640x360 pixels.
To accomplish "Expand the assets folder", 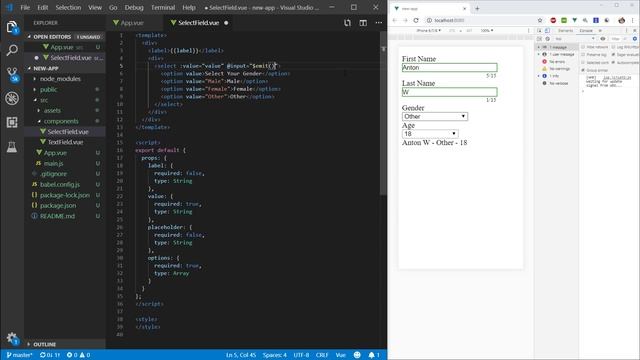I will pyautogui.click(x=52, y=111).
